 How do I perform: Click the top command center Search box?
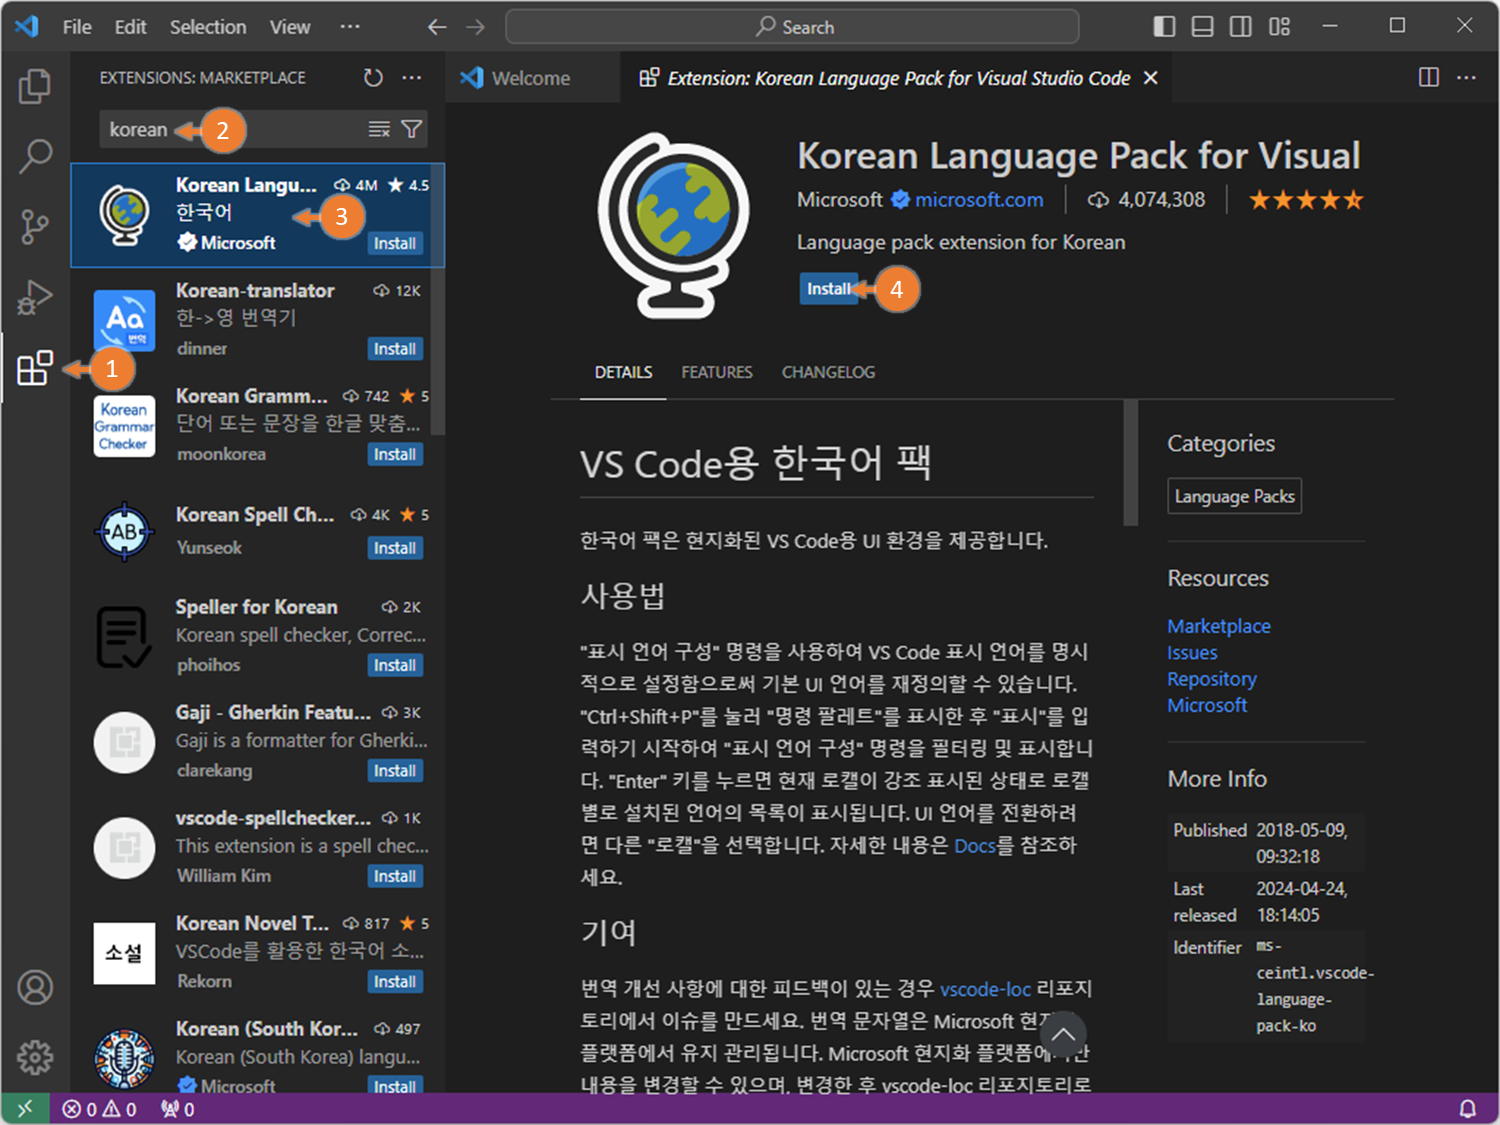pyautogui.click(x=792, y=27)
